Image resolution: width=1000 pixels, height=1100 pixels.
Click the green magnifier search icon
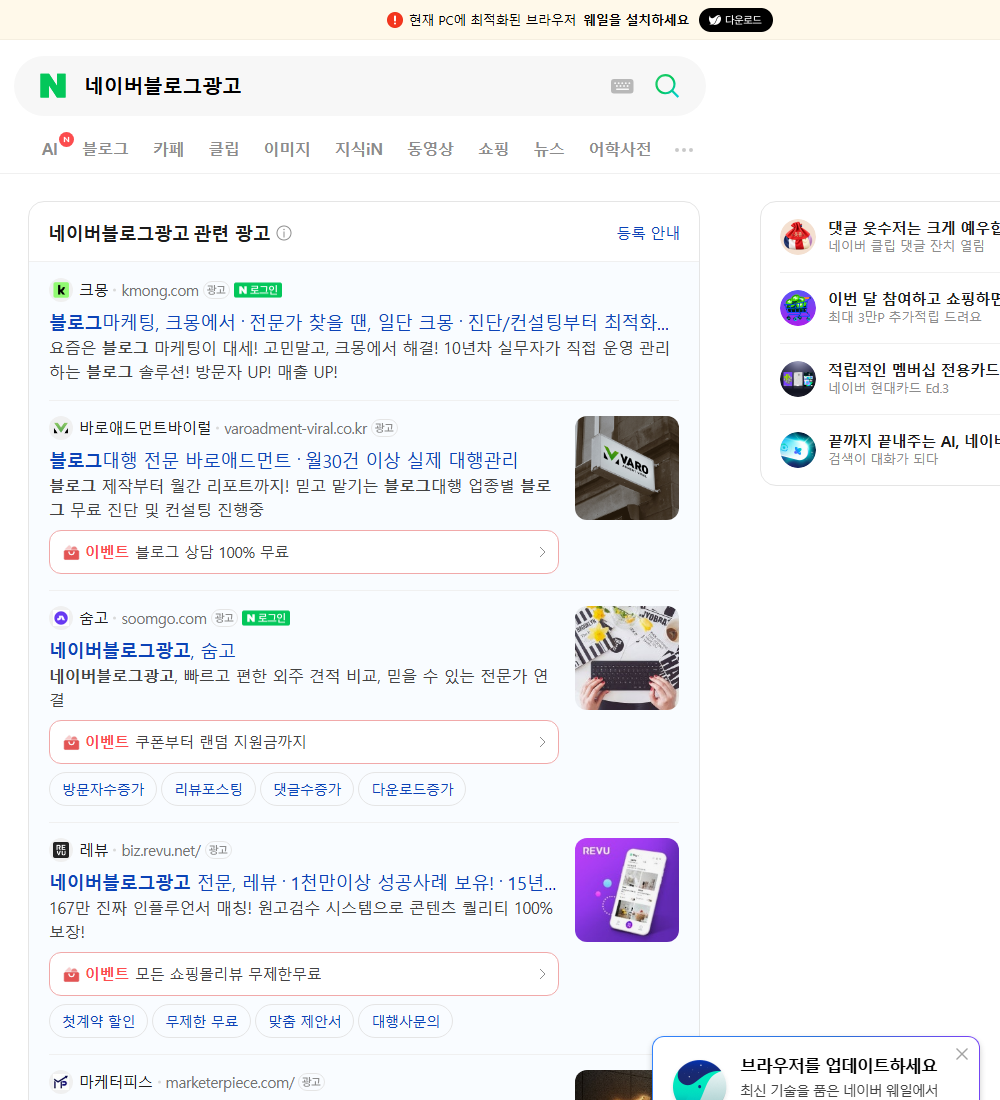click(x=667, y=86)
